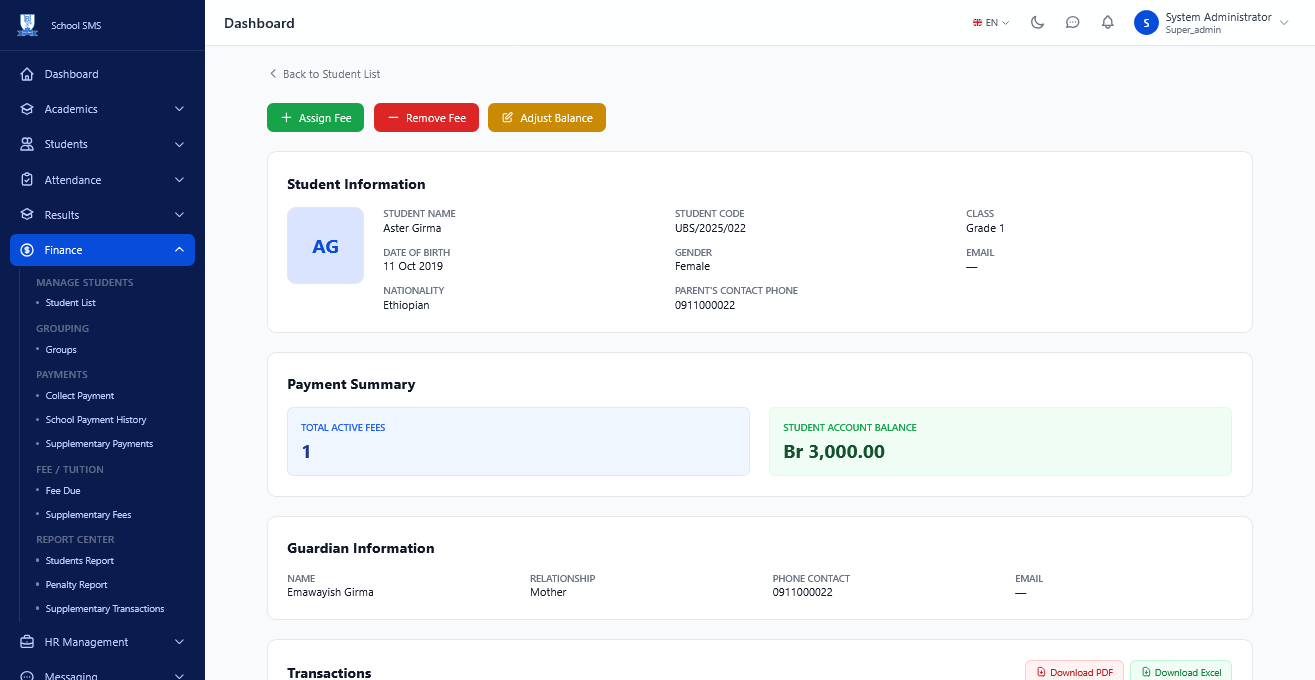Open School Payment History
The width and height of the screenshot is (1315, 680).
click(96, 420)
